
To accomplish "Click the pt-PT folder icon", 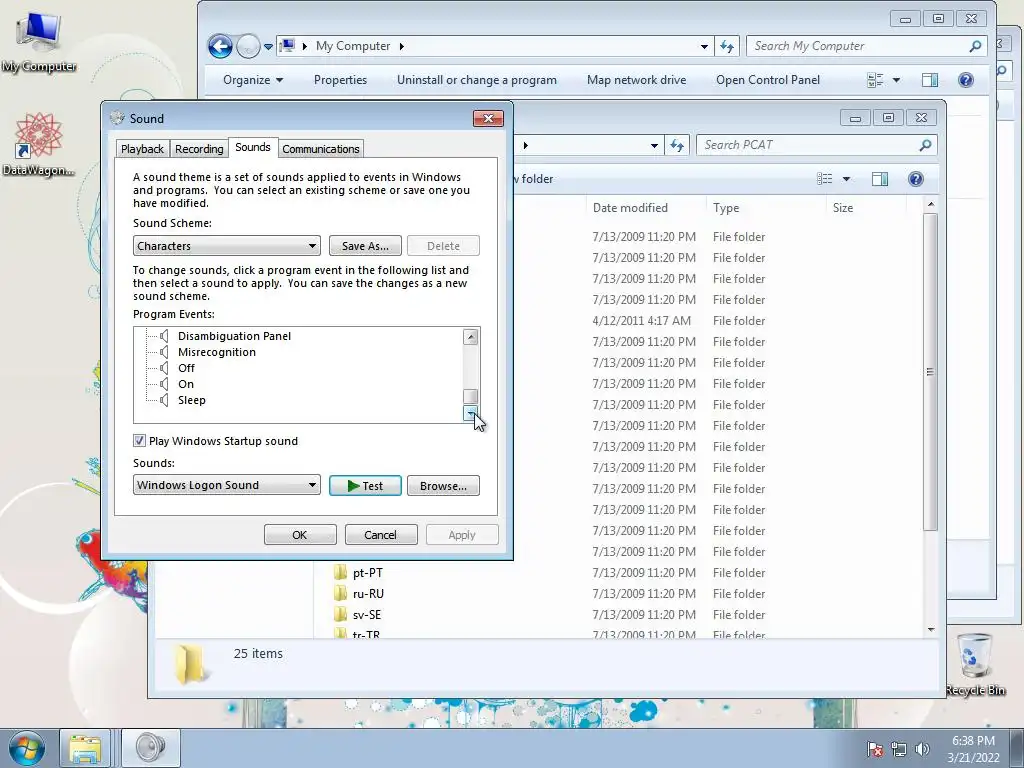I will 340,573.
